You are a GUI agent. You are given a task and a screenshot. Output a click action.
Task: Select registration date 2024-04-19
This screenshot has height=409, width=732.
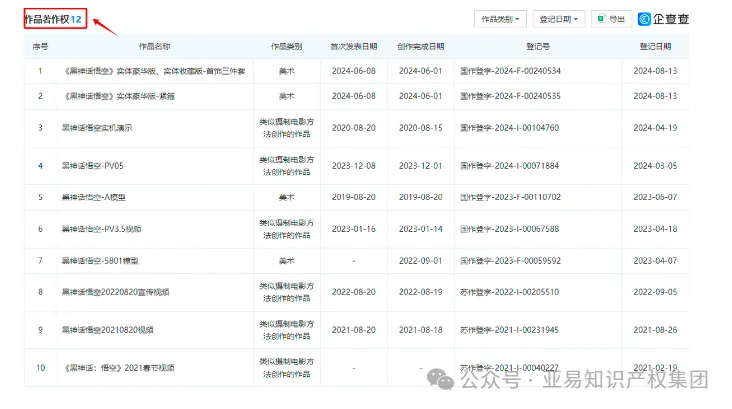pyautogui.click(x=655, y=128)
